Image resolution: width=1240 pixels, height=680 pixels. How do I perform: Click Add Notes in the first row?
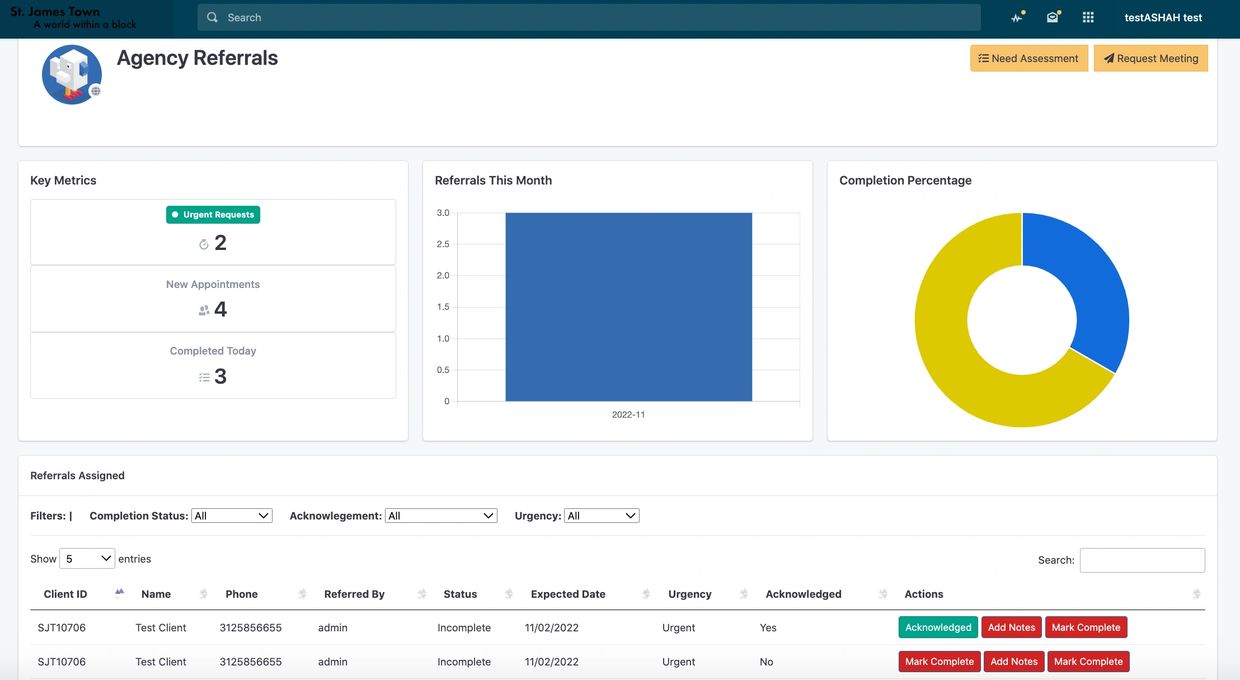tap(1011, 628)
